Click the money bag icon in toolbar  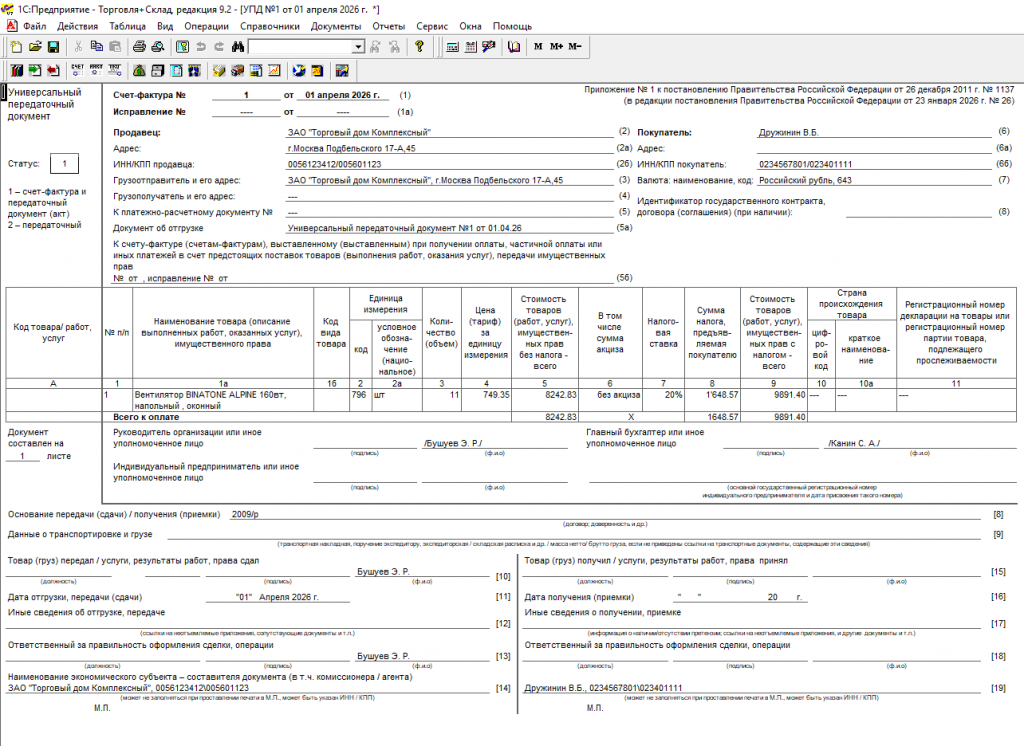139,71
